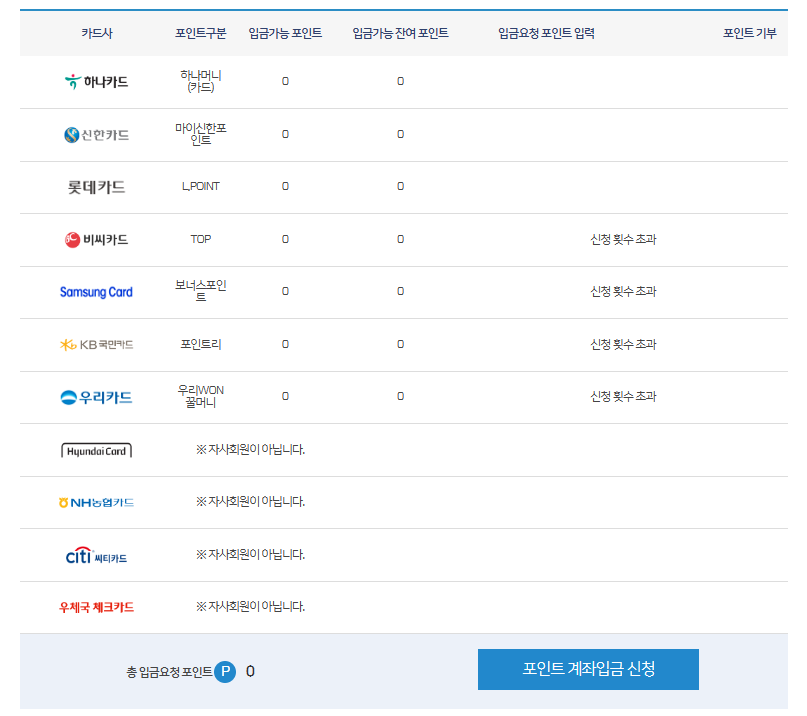
Task: Select the 우리WON 꿀머니 point type
Action: 201,396
